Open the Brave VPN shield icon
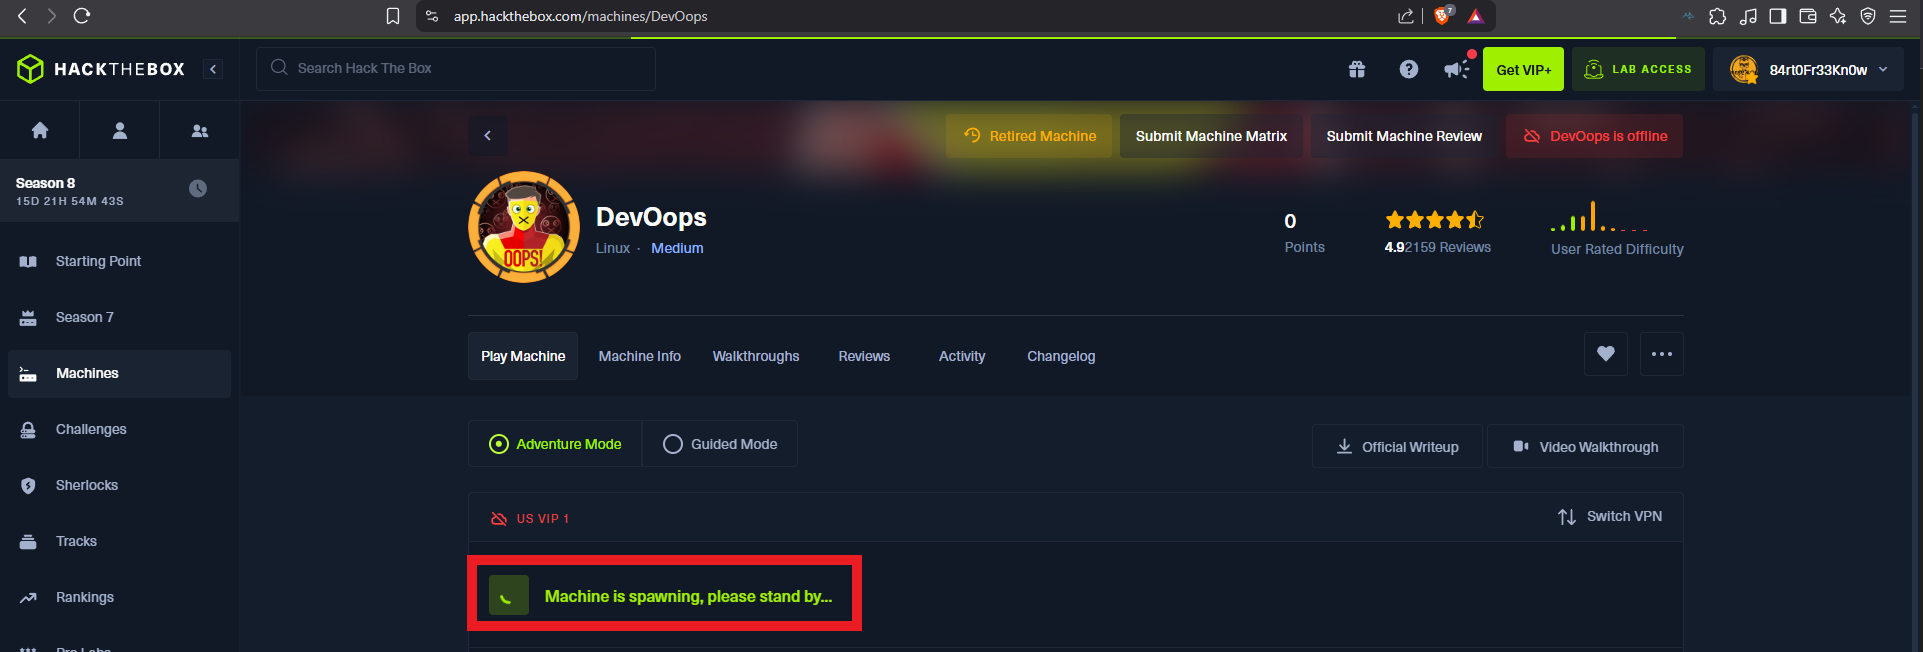 pyautogui.click(x=1868, y=16)
